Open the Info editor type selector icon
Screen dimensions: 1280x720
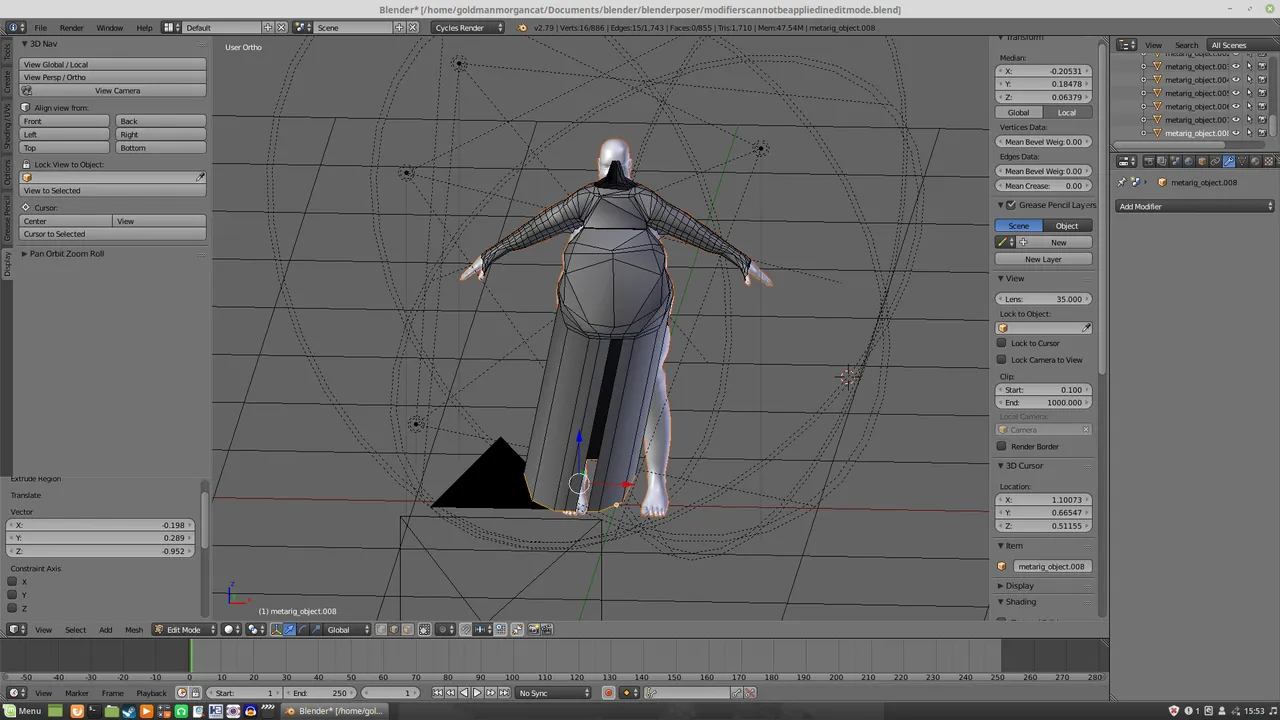click(x=16, y=27)
